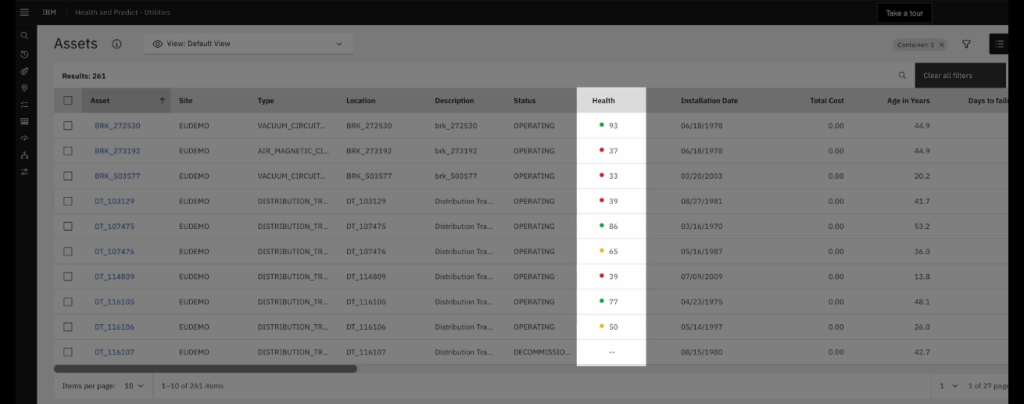Check the box for BRK_273192
This screenshot has height=404, width=1024.
tap(68, 151)
